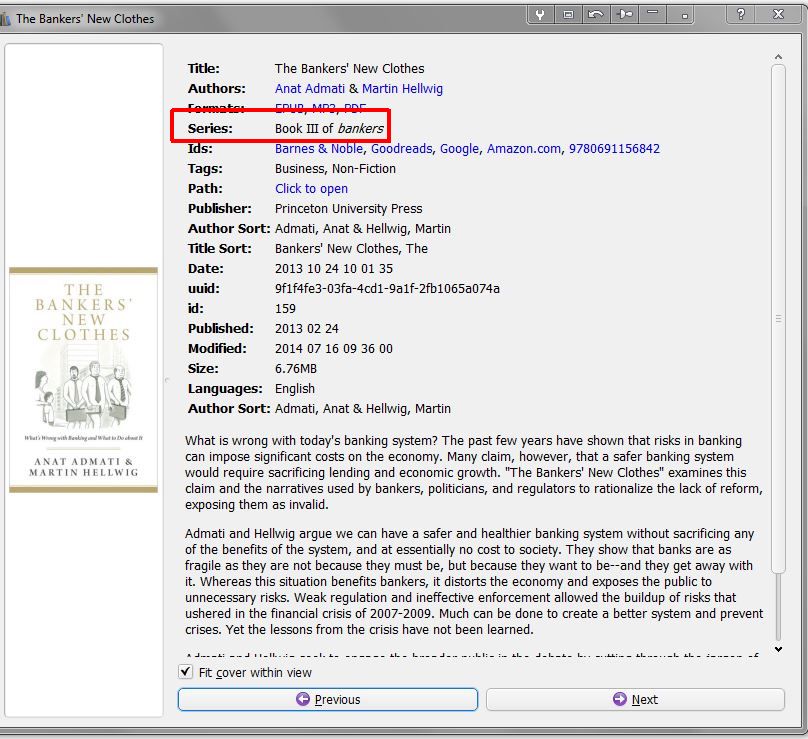Click the Date value 2013 10 24 10 01 35
The width and height of the screenshot is (808, 739).
click(x=333, y=268)
